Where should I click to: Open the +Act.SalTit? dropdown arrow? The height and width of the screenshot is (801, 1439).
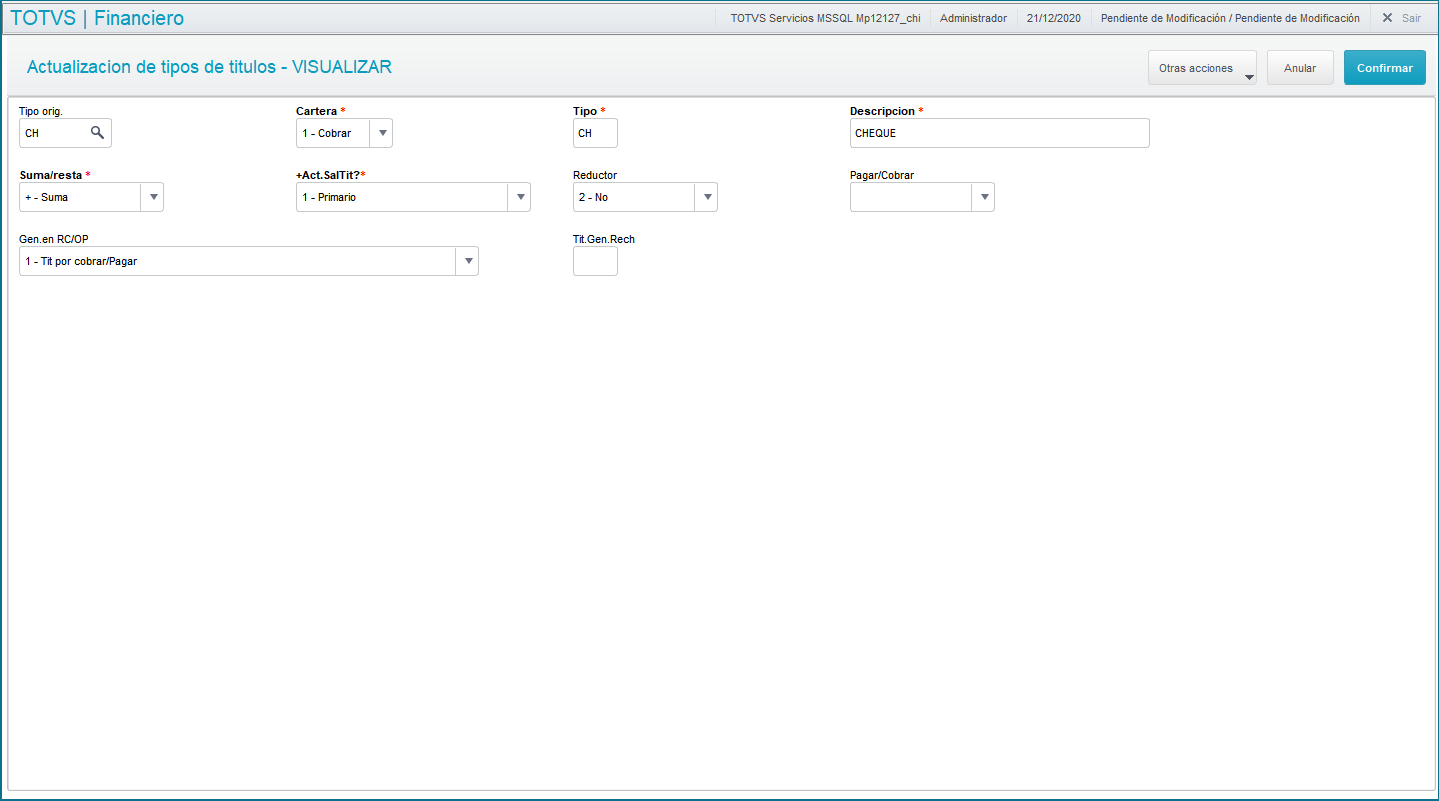coord(519,197)
